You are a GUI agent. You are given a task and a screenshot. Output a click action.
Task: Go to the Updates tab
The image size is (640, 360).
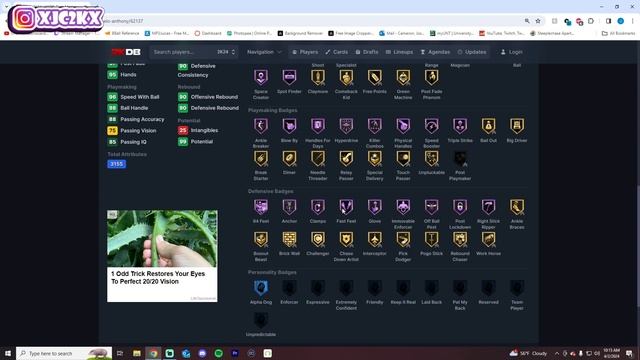tap(472, 52)
